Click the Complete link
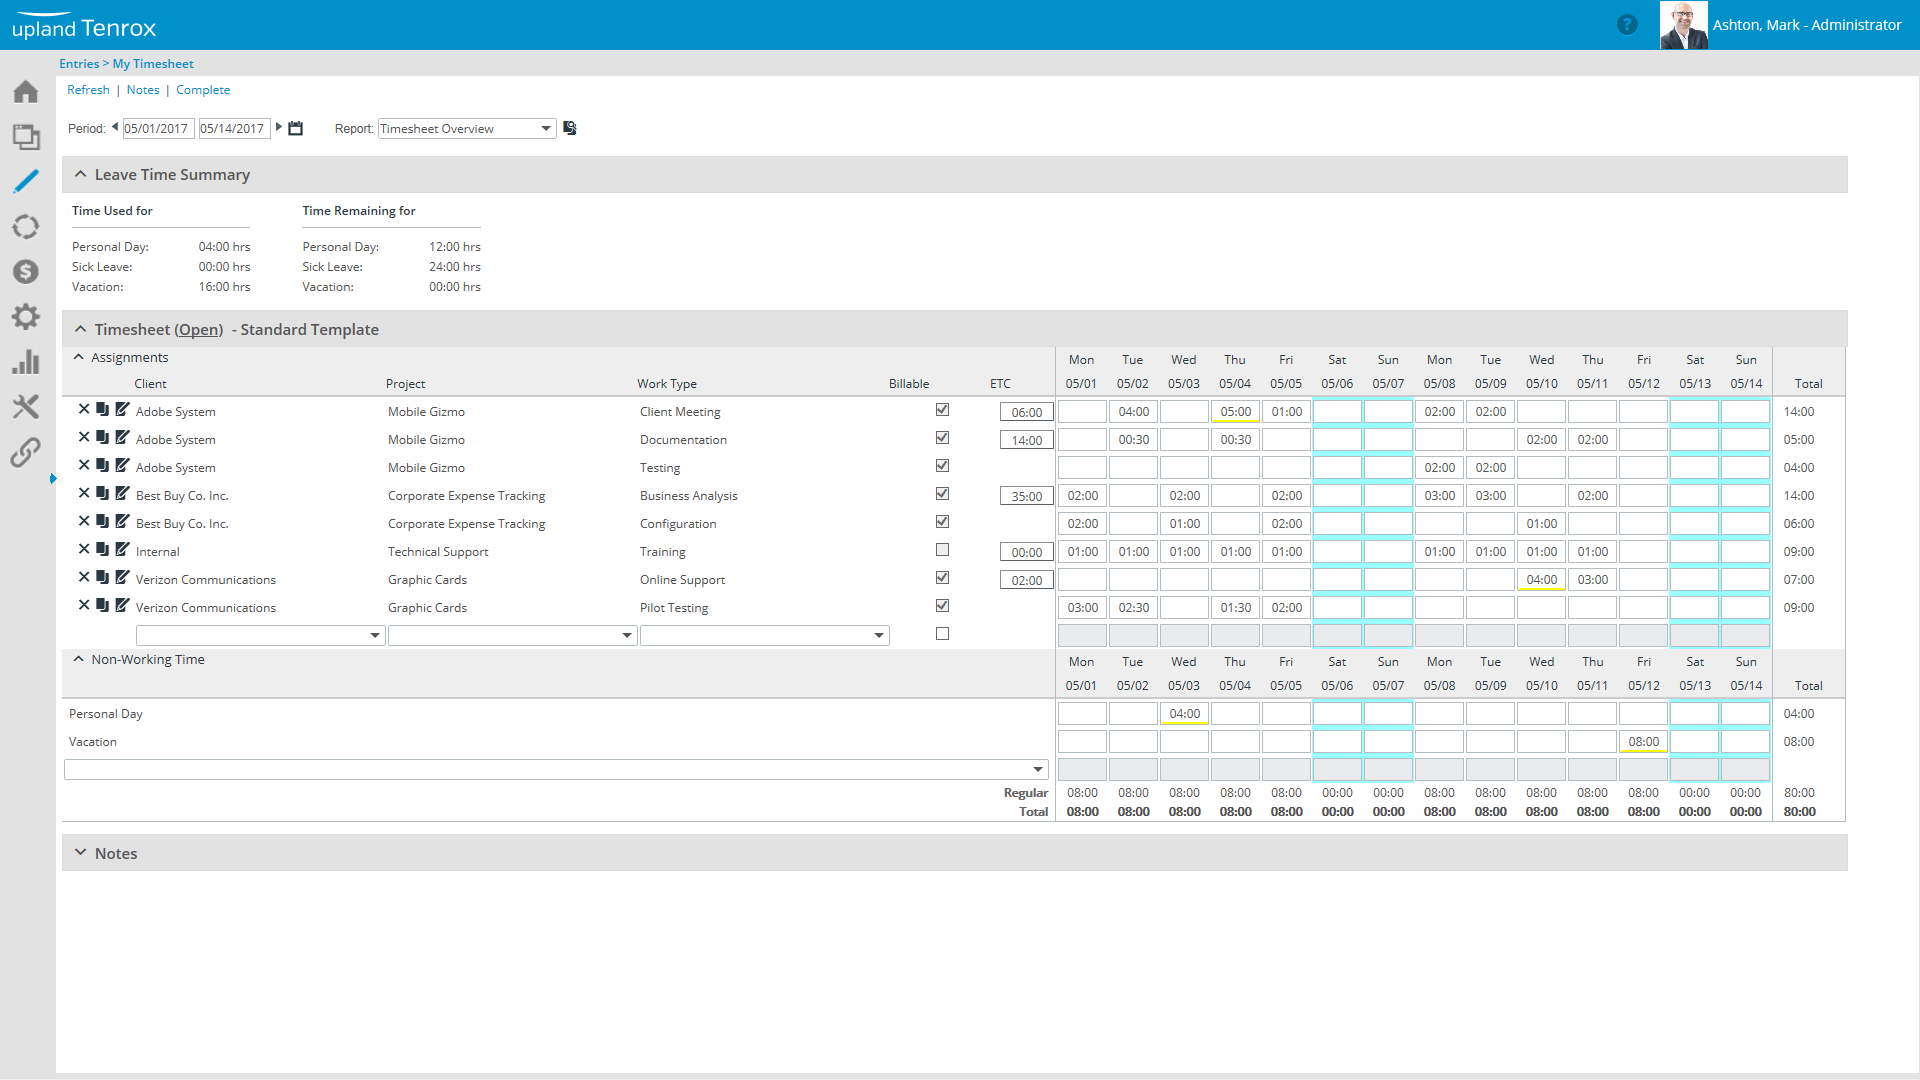The width and height of the screenshot is (1920, 1080). 203,90
